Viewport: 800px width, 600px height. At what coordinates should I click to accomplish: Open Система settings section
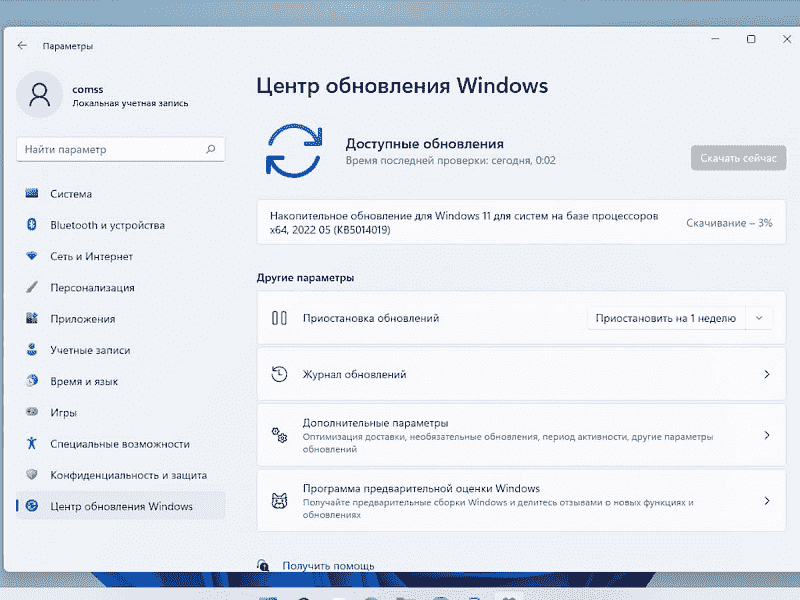pyautogui.click(x=120, y=194)
